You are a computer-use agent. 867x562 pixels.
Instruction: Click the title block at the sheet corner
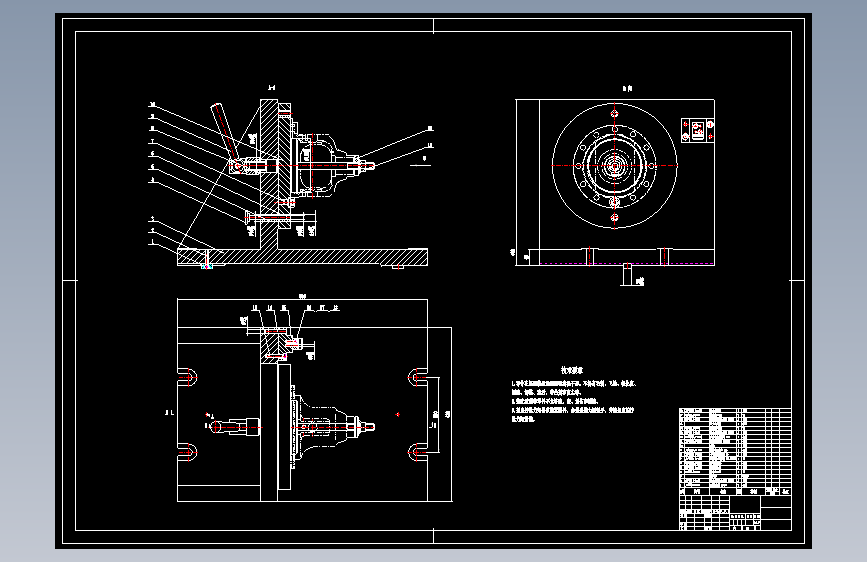[735, 513]
